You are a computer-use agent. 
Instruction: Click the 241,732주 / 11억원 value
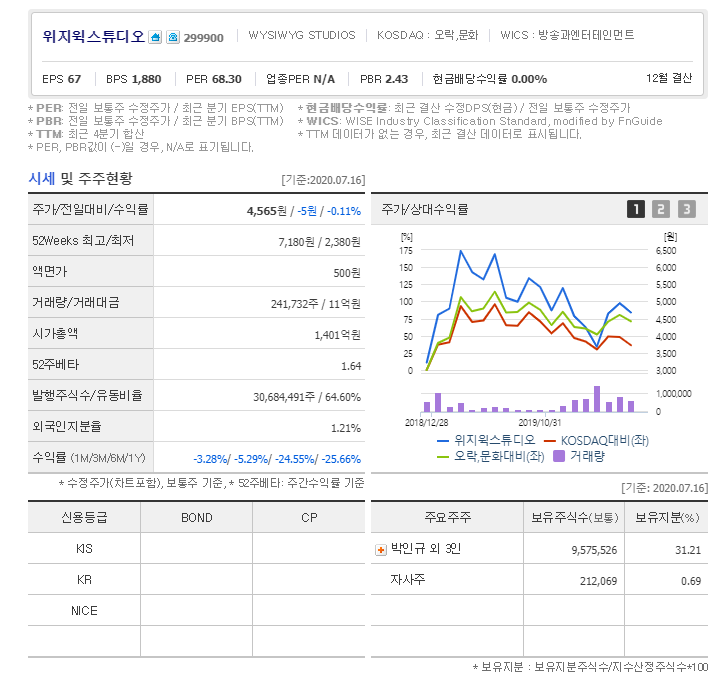point(315,304)
